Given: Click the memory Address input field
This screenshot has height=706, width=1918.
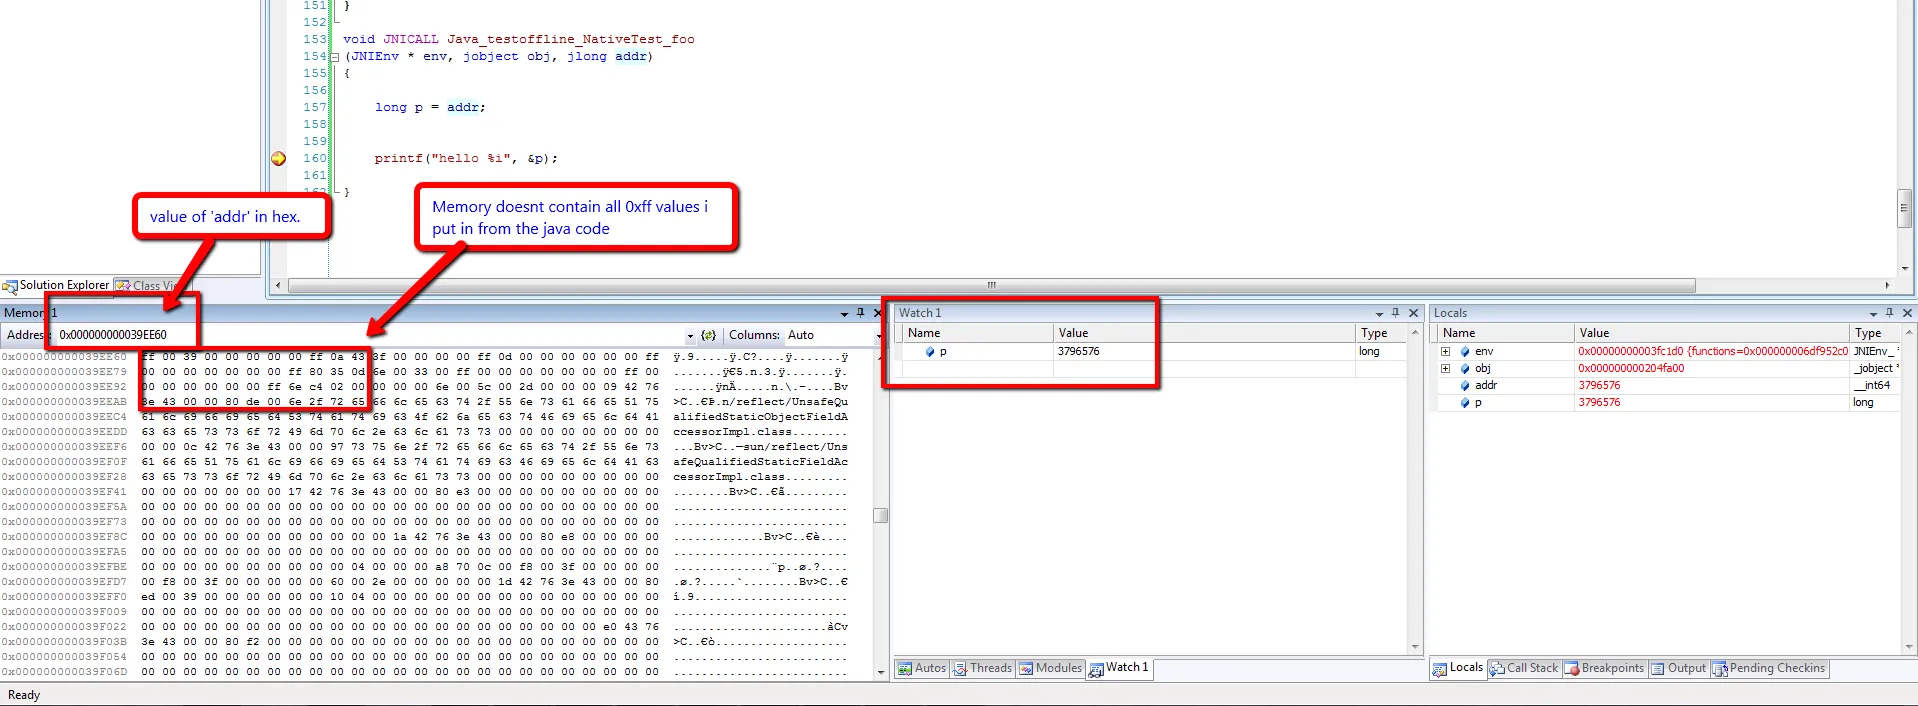Looking at the screenshot, I should pos(370,335).
